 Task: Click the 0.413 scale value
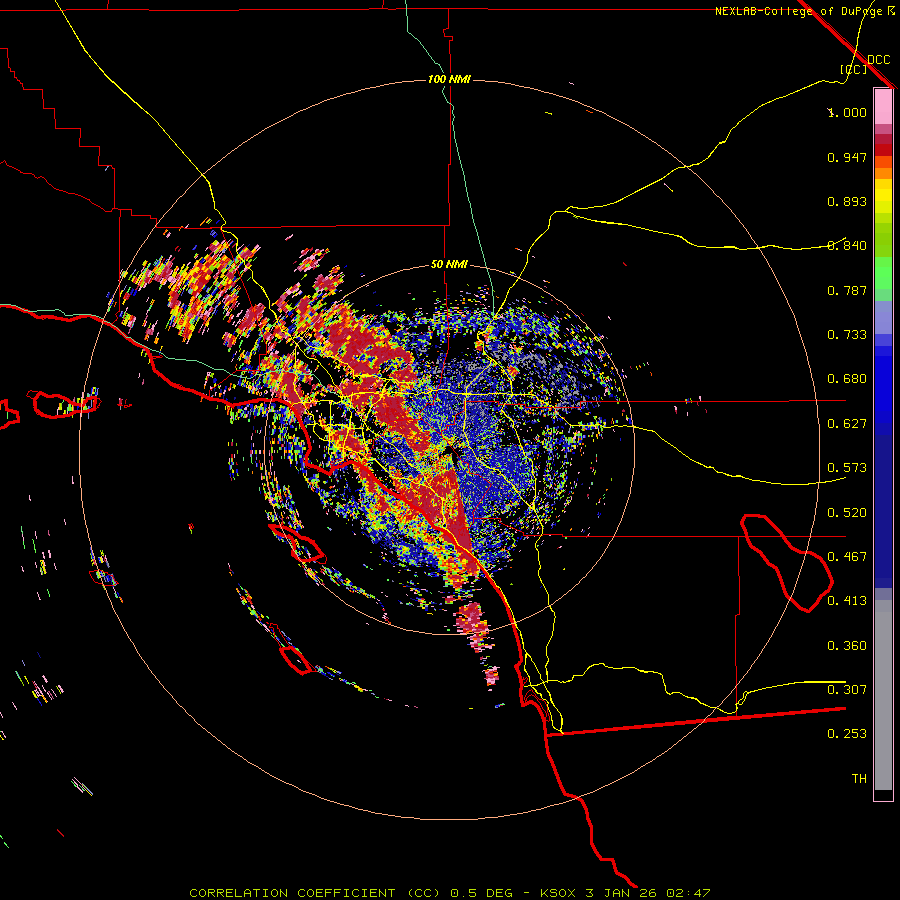pos(847,601)
